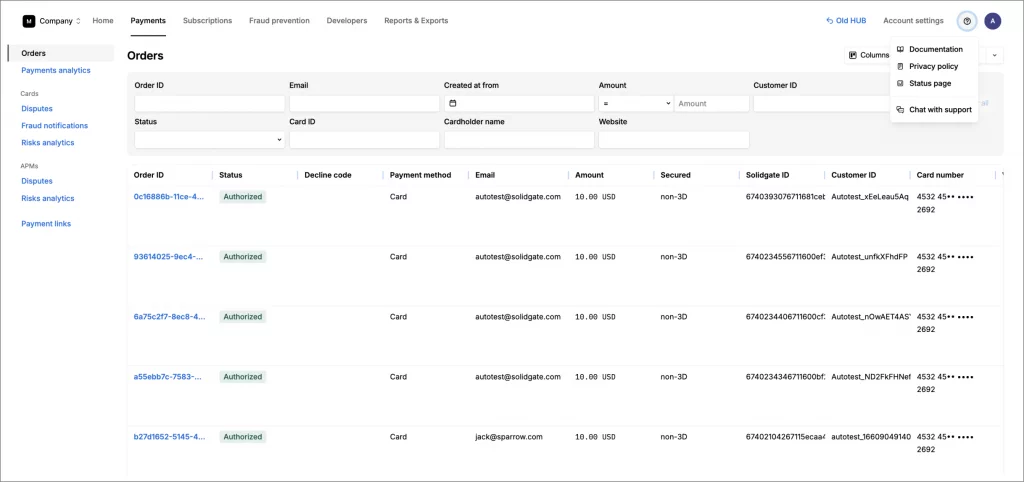
Task: Click the Decline code column header
Action: click(x=328, y=175)
